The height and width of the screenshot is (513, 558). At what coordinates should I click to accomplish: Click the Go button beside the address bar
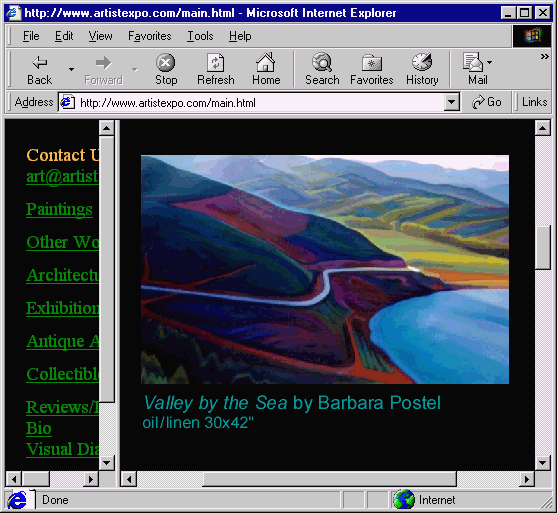pos(486,102)
